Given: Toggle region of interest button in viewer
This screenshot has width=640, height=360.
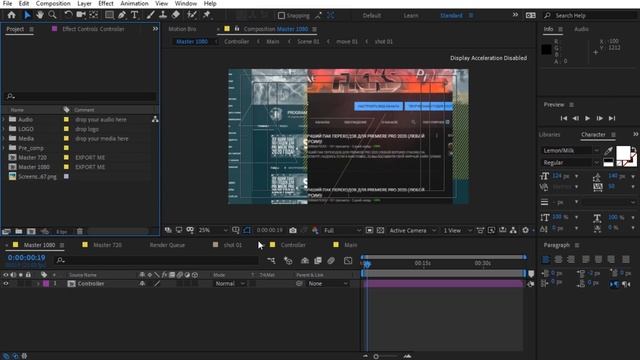Looking at the screenshot, I should (369, 230).
